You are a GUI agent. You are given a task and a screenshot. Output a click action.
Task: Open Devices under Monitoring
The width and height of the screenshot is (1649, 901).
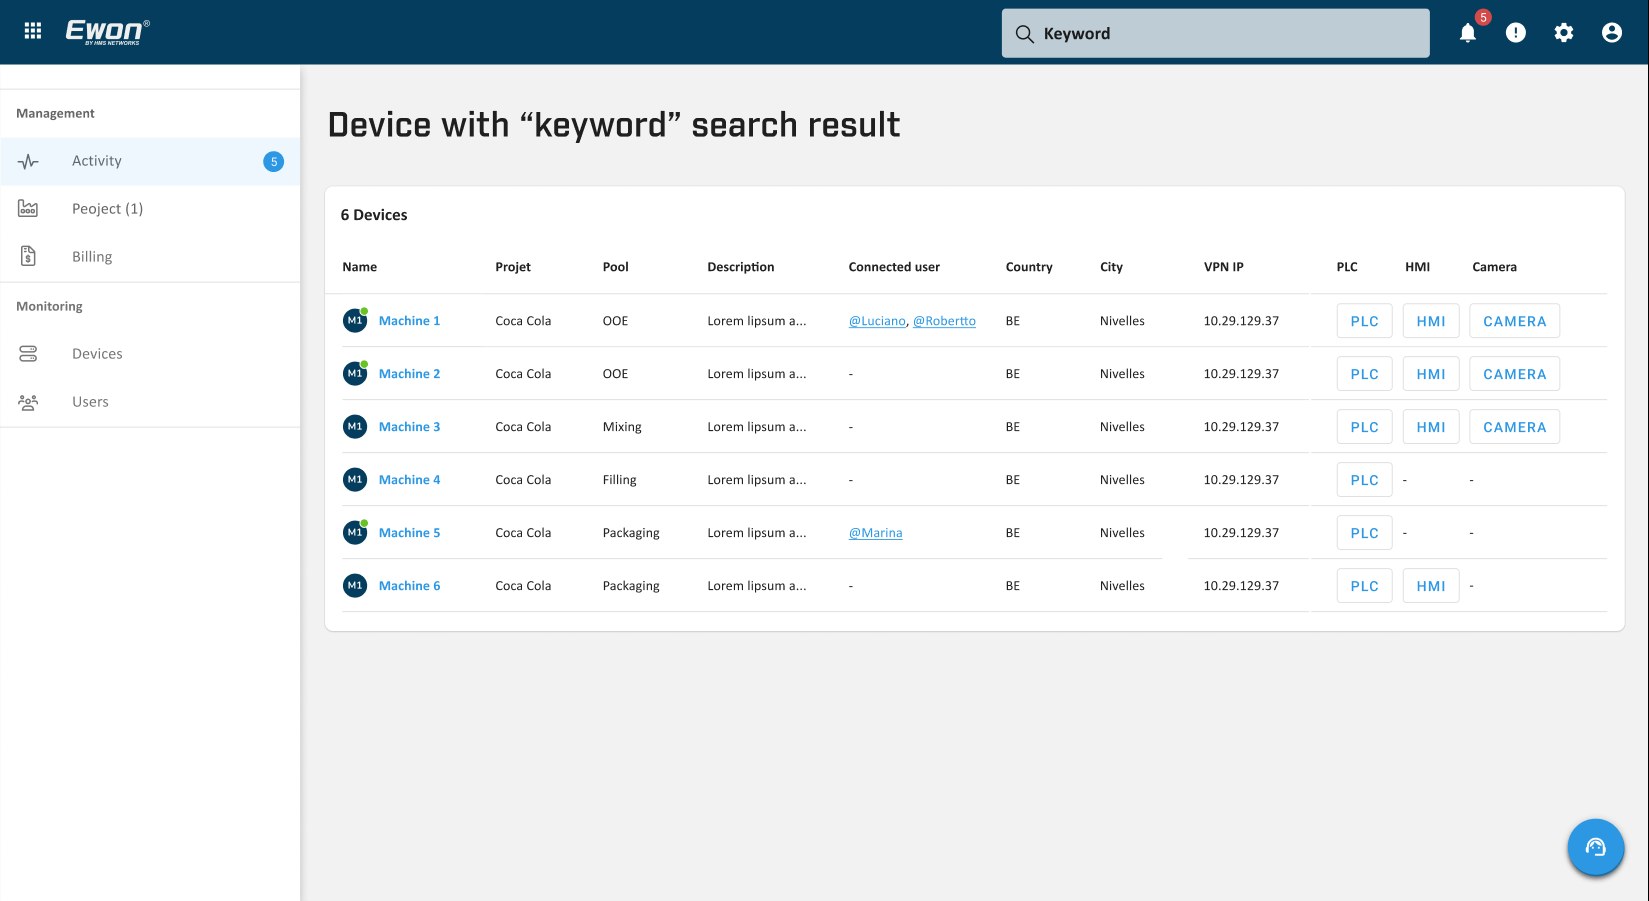150,354
